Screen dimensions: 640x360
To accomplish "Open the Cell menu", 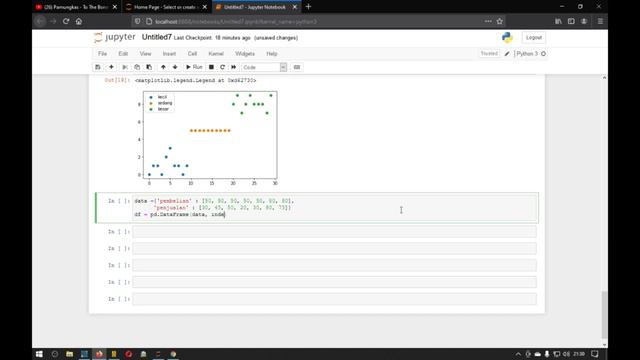I will [x=192, y=53].
